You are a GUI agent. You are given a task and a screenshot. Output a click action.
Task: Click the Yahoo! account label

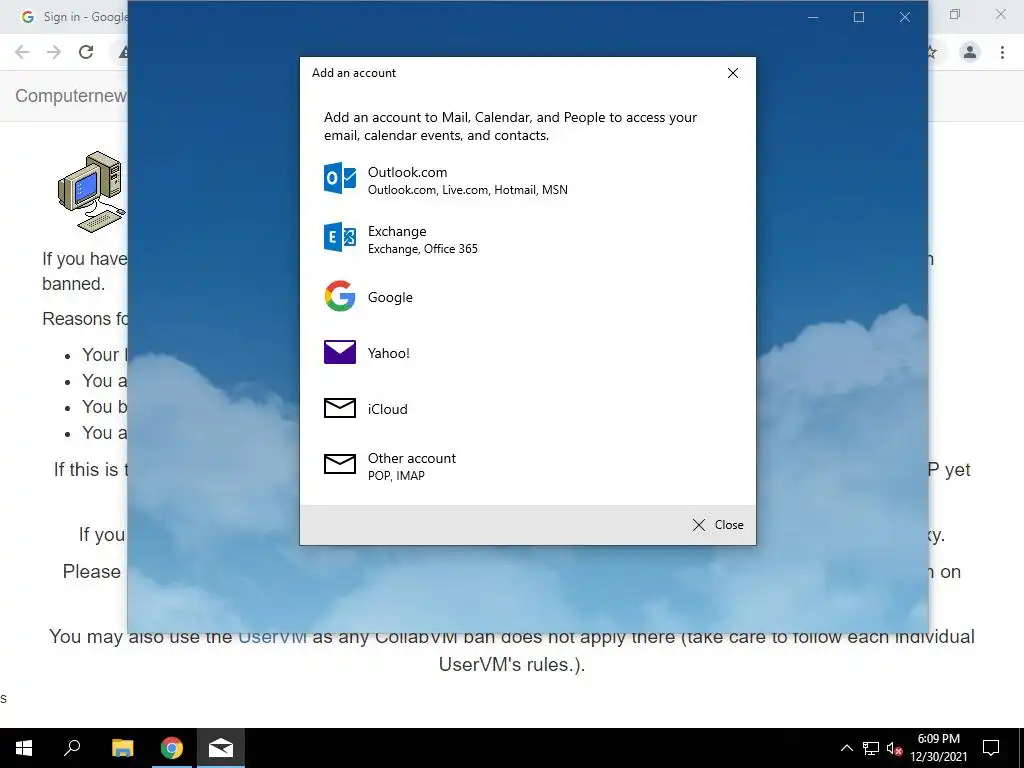click(x=389, y=353)
